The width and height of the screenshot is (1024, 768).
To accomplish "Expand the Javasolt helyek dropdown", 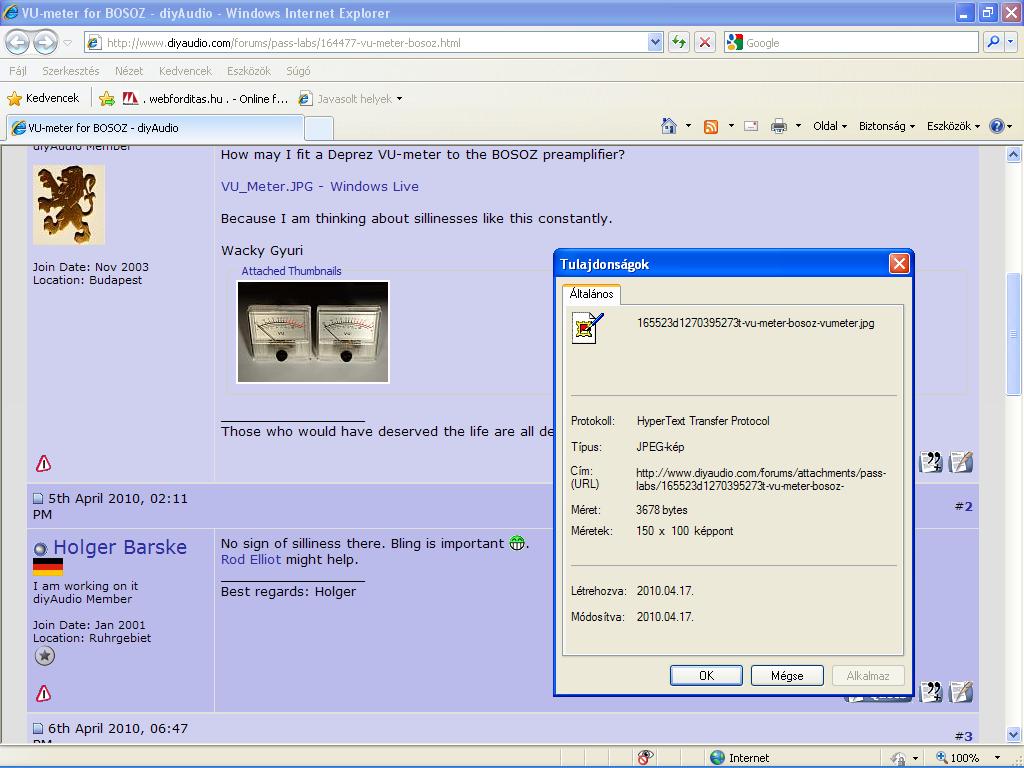I will tap(400, 99).
